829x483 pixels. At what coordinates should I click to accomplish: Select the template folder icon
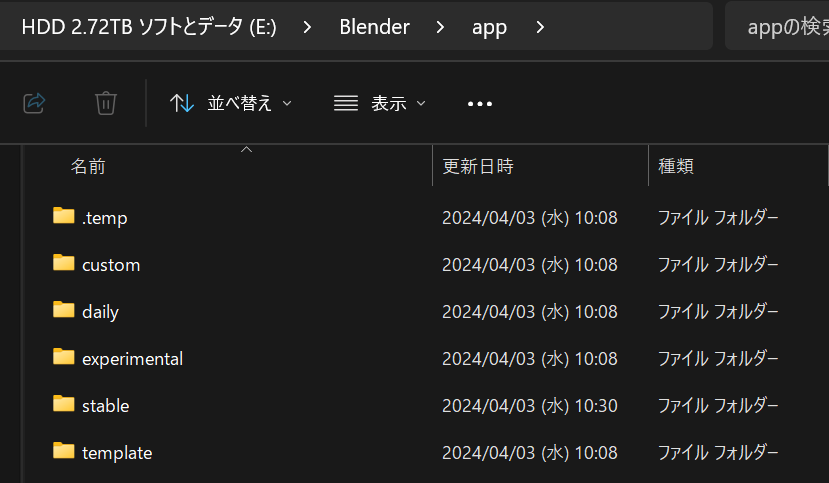63,451
